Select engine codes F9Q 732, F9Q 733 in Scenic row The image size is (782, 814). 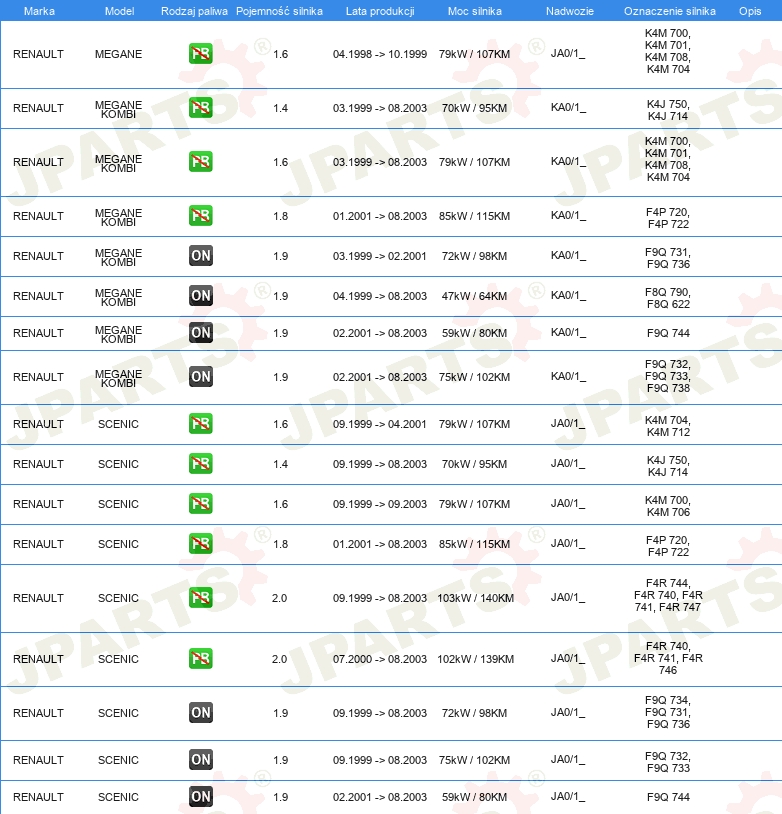pos(668,762)
